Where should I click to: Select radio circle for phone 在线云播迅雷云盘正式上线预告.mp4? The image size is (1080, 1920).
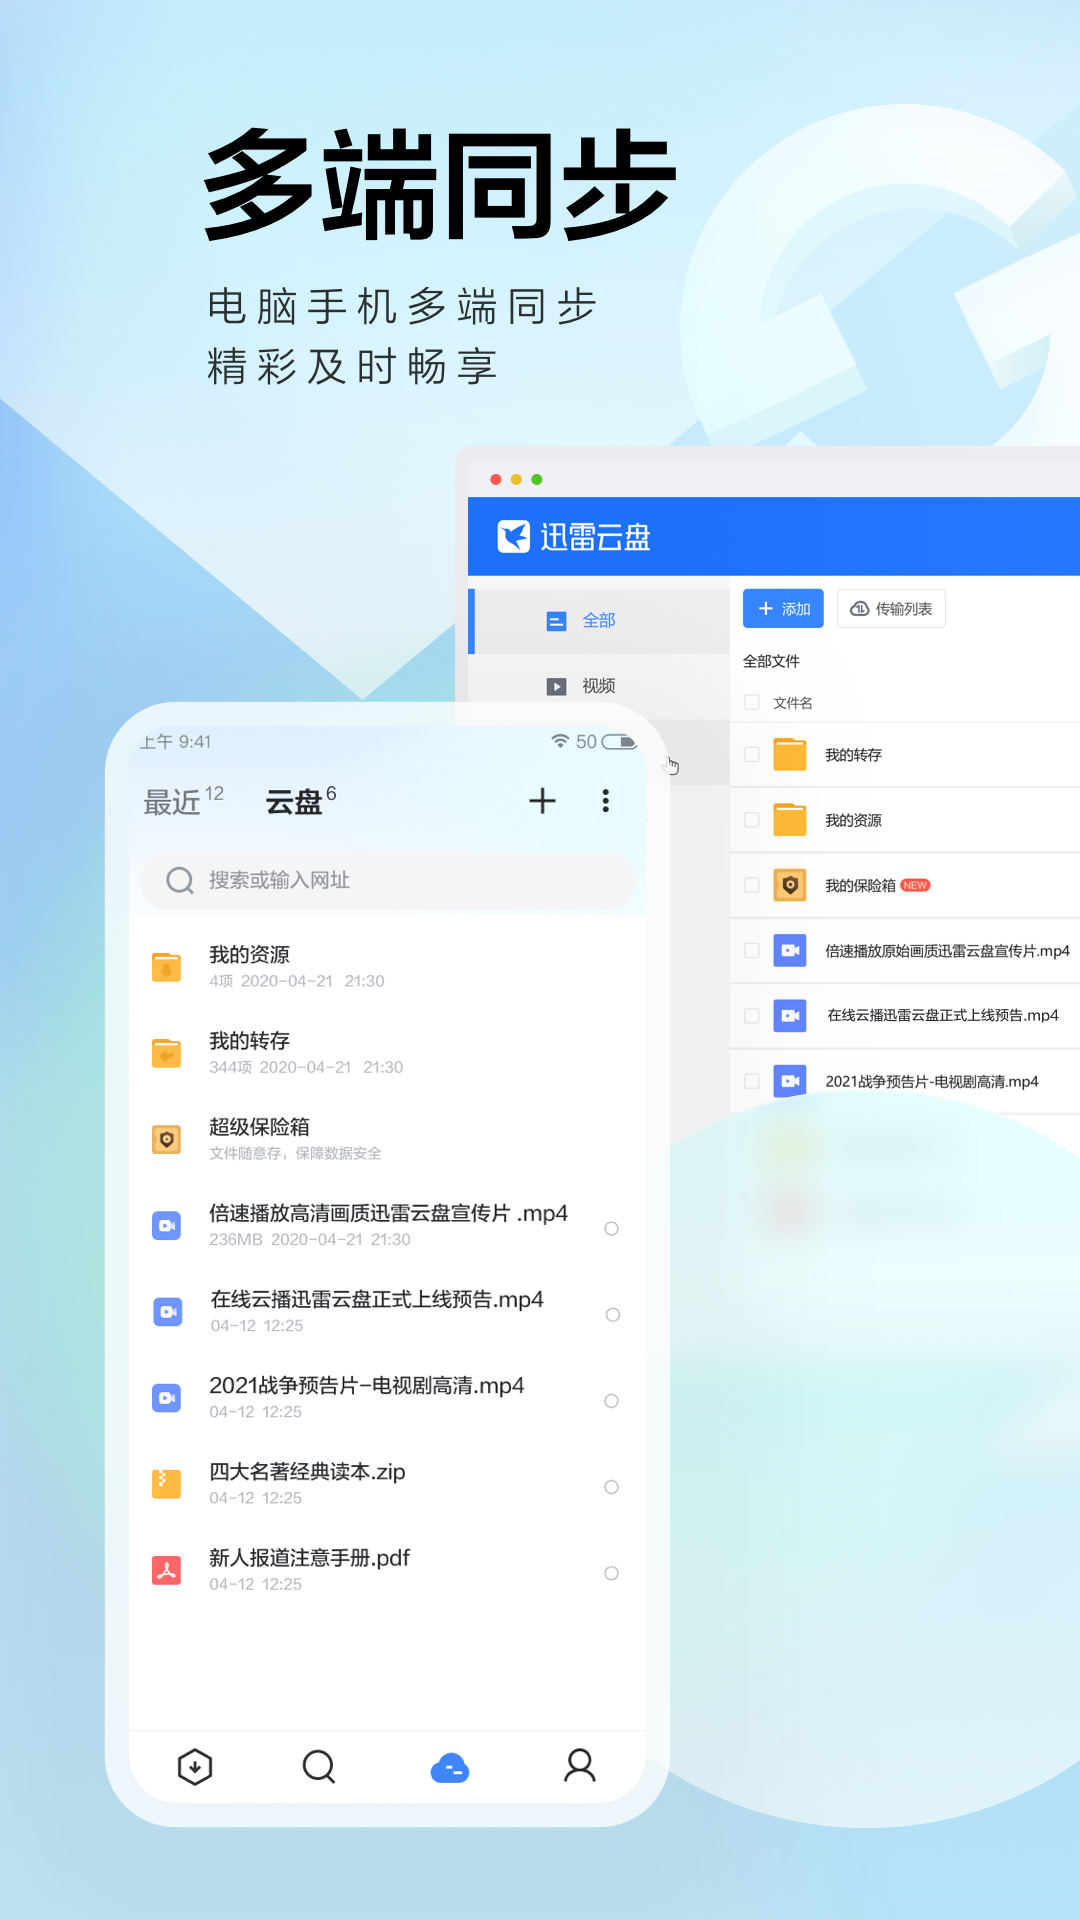click(x=613, y=1314)
